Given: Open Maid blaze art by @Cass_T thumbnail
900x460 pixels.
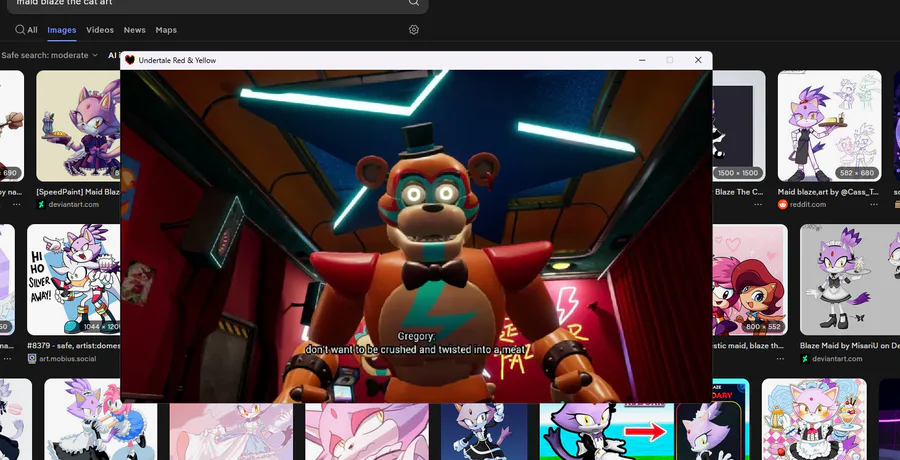Looking at the screenshot, I should click(x=829, y=126).
